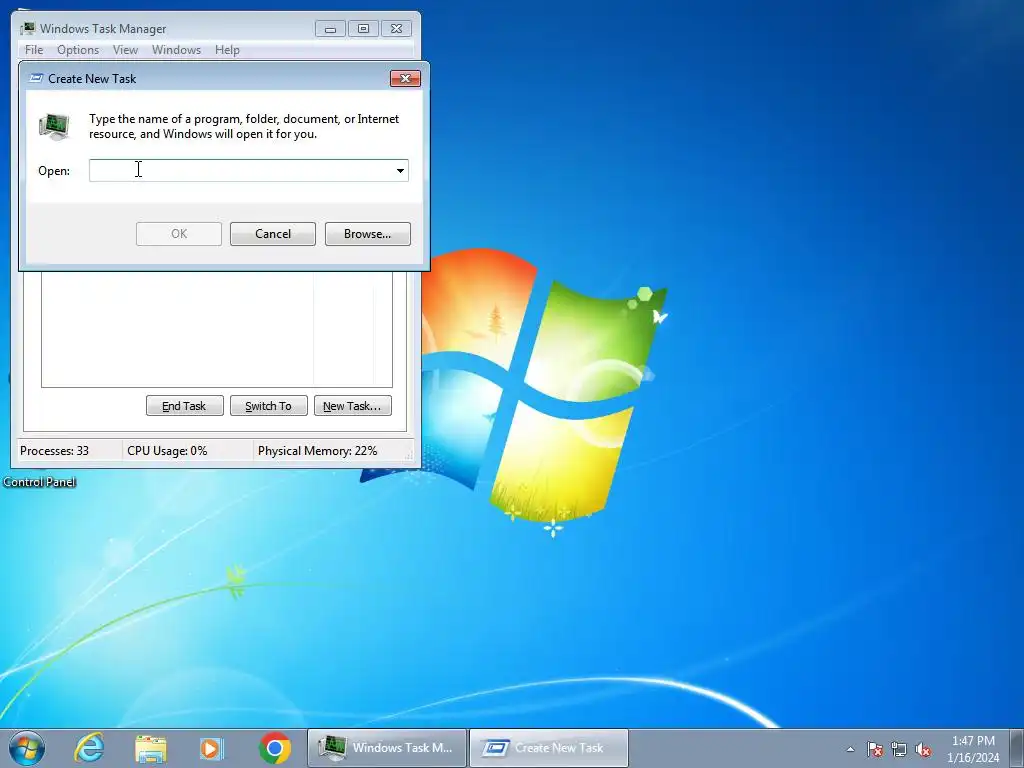The width and height of the screenshot is (1024, 768).
Task: Click the Open text input field
Action: click(x=241, y=170)
